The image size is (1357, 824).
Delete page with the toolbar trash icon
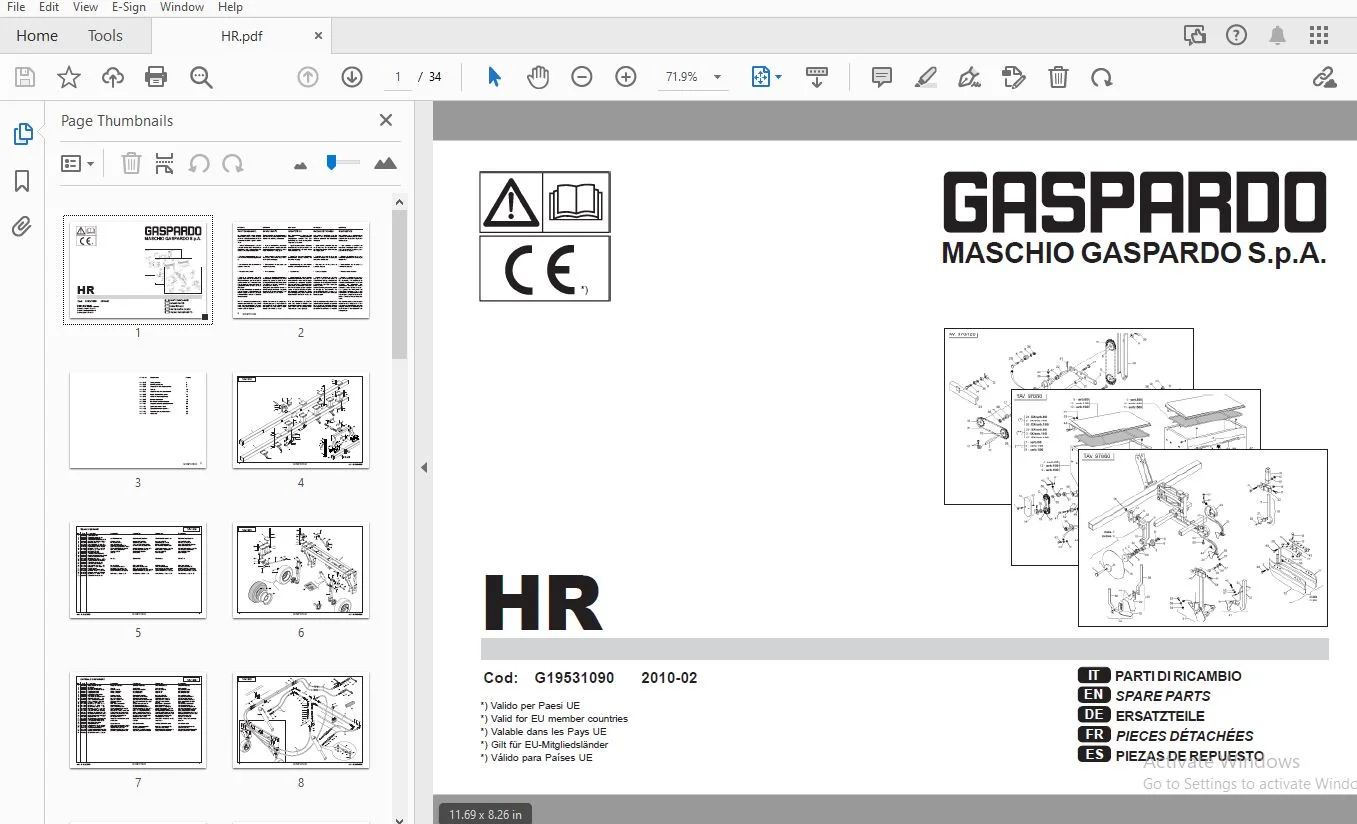point(1058,77)
